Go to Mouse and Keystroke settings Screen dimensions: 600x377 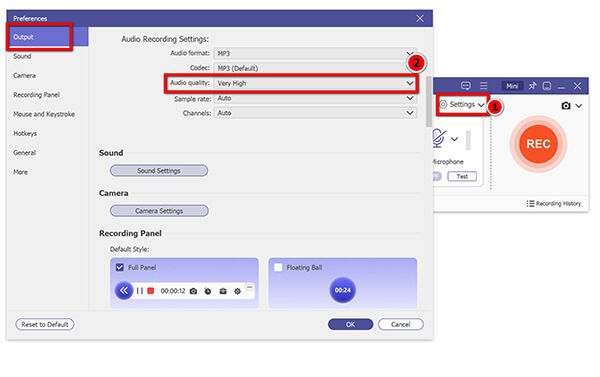(x=44, y=114)
